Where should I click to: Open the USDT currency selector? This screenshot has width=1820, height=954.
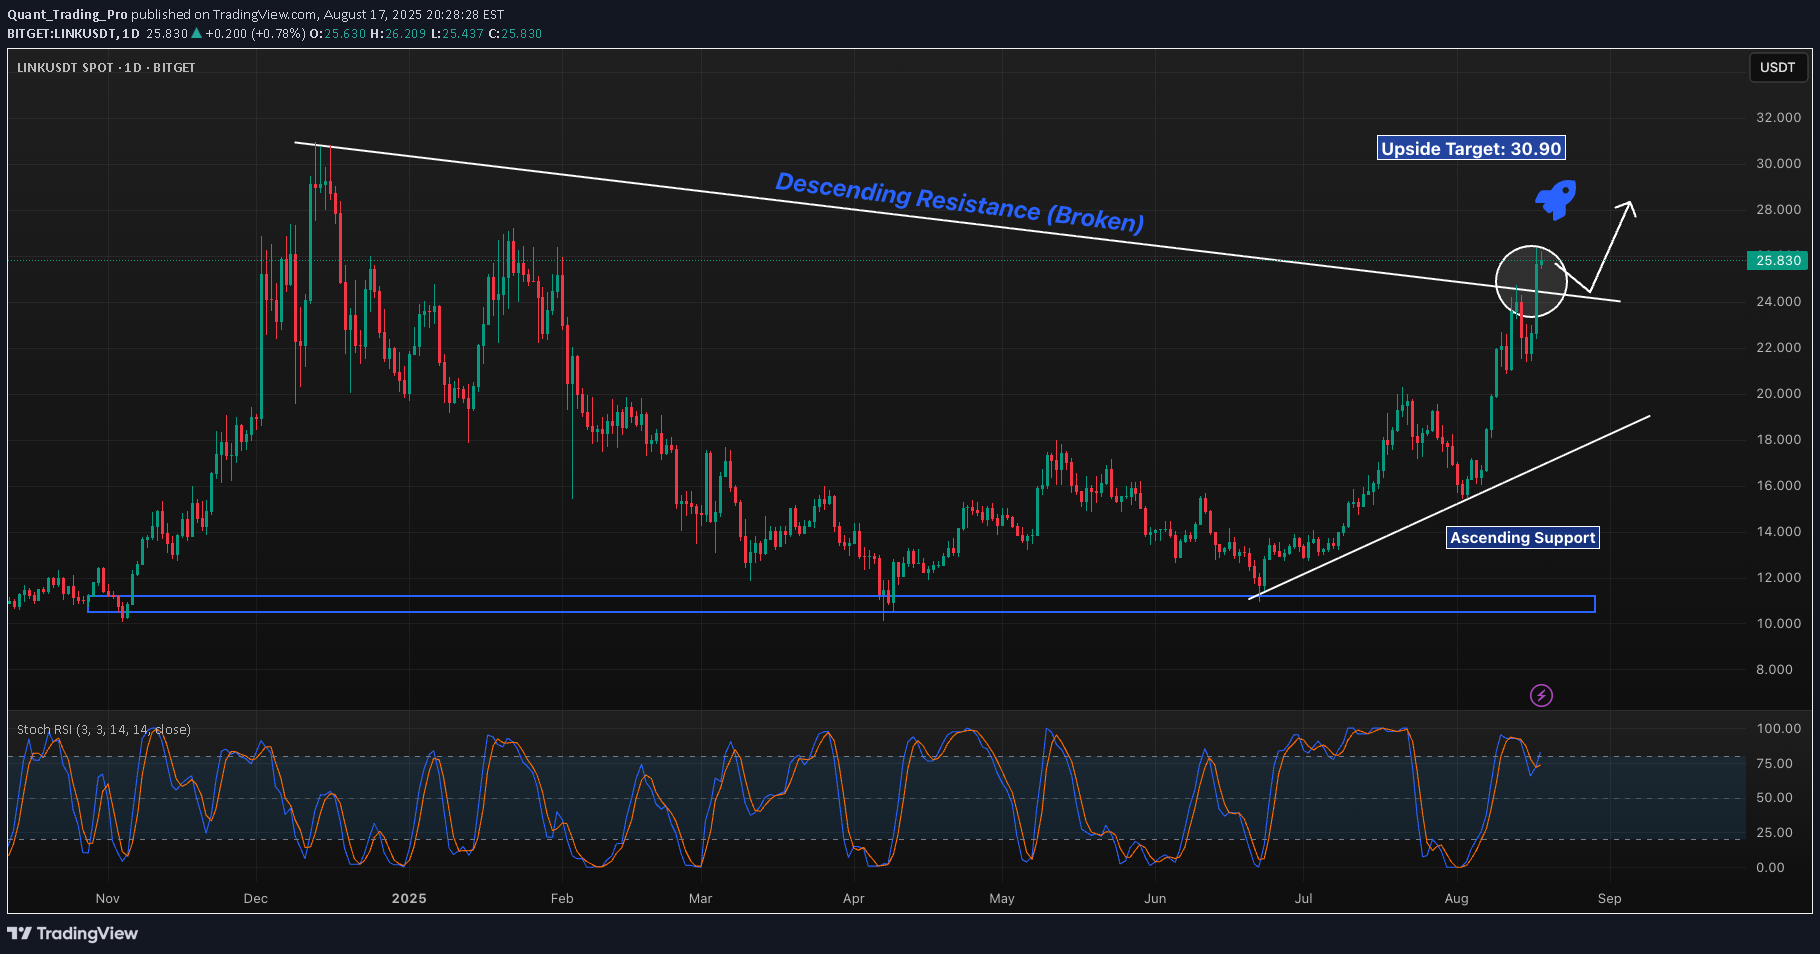[1777, 68]
